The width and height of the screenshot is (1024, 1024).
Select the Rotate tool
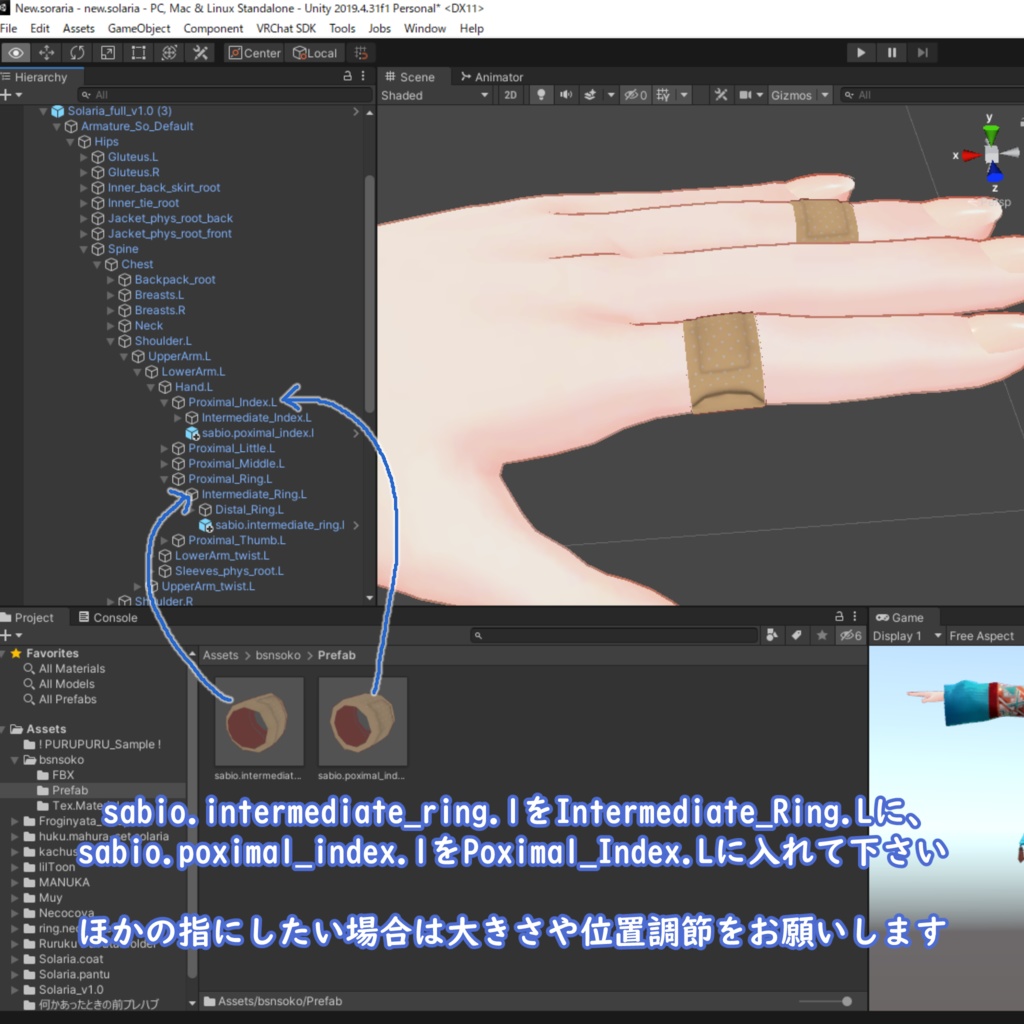click(77, 52)
